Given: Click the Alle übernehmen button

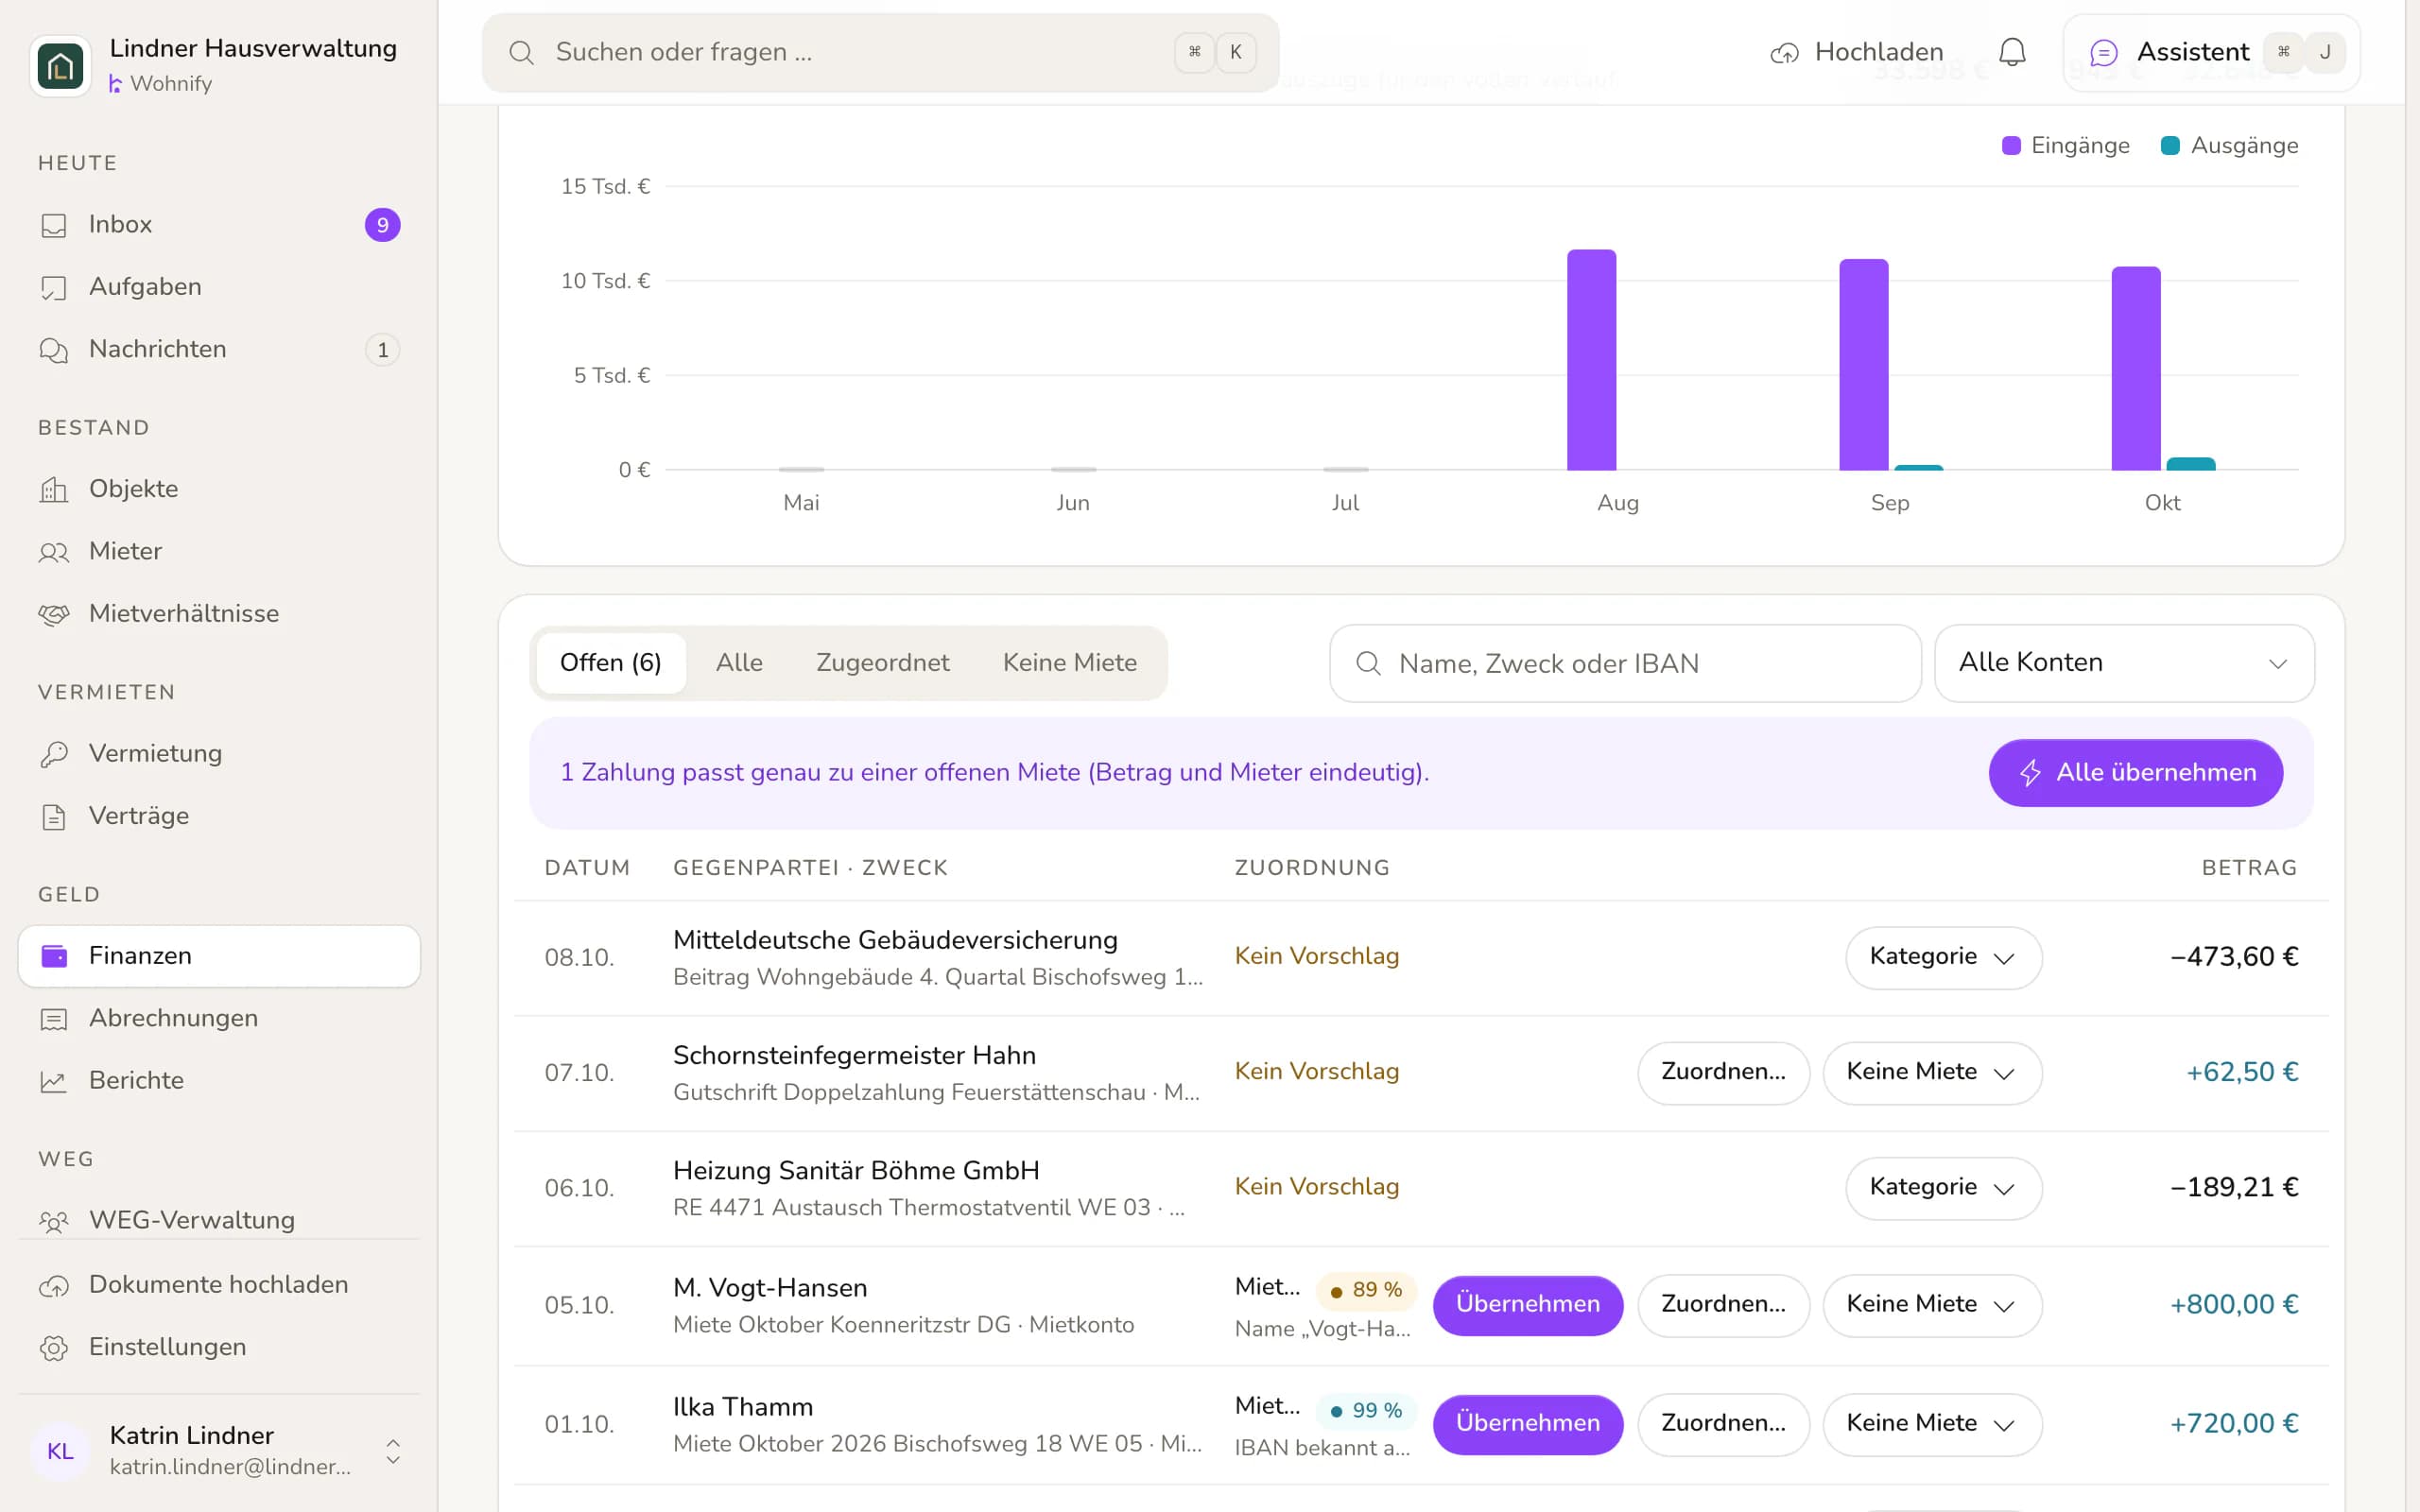Looking at the screenshot, I should tap(2135, 773).
